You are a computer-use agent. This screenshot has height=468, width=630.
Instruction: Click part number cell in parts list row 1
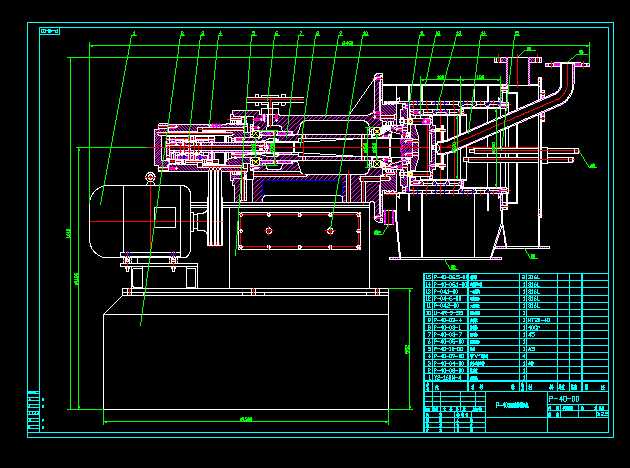coord(448,378)
